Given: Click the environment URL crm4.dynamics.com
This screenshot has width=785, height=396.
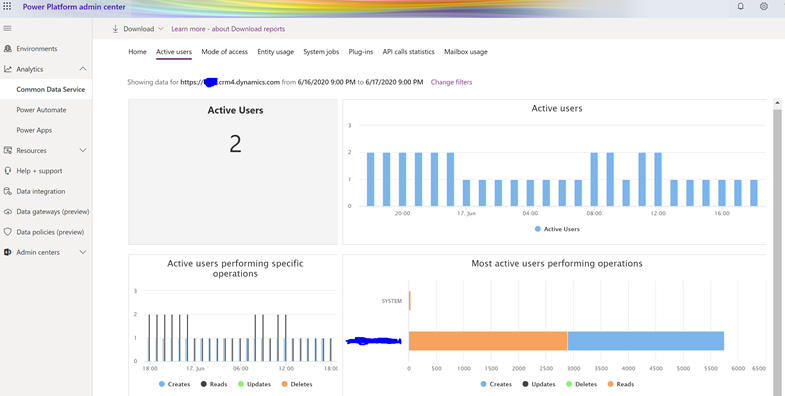Looking at the screenshot, I should coord(230,82).
